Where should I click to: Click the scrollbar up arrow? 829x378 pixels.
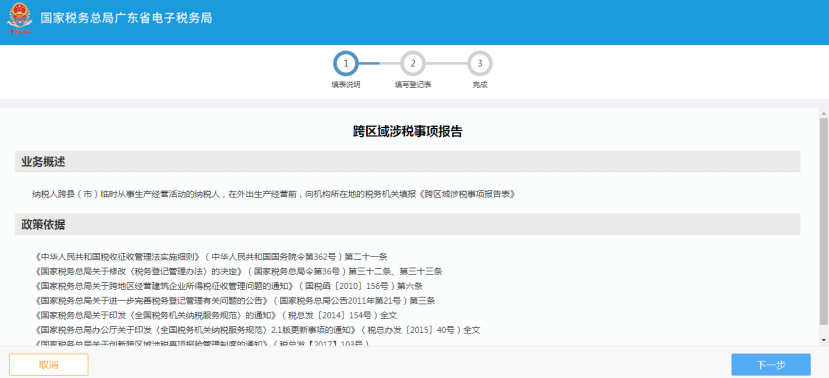[x=824, y=113]
